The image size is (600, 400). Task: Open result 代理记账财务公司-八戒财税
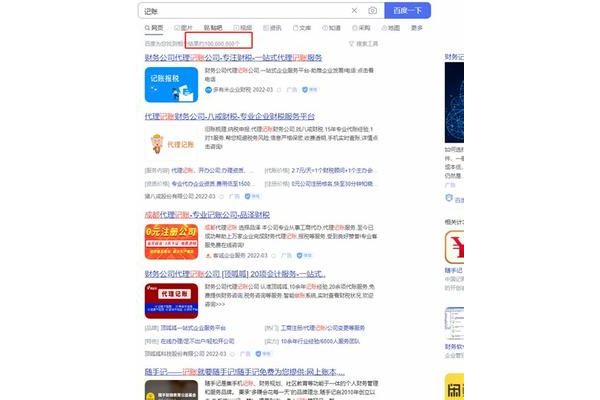pos(230,116)
